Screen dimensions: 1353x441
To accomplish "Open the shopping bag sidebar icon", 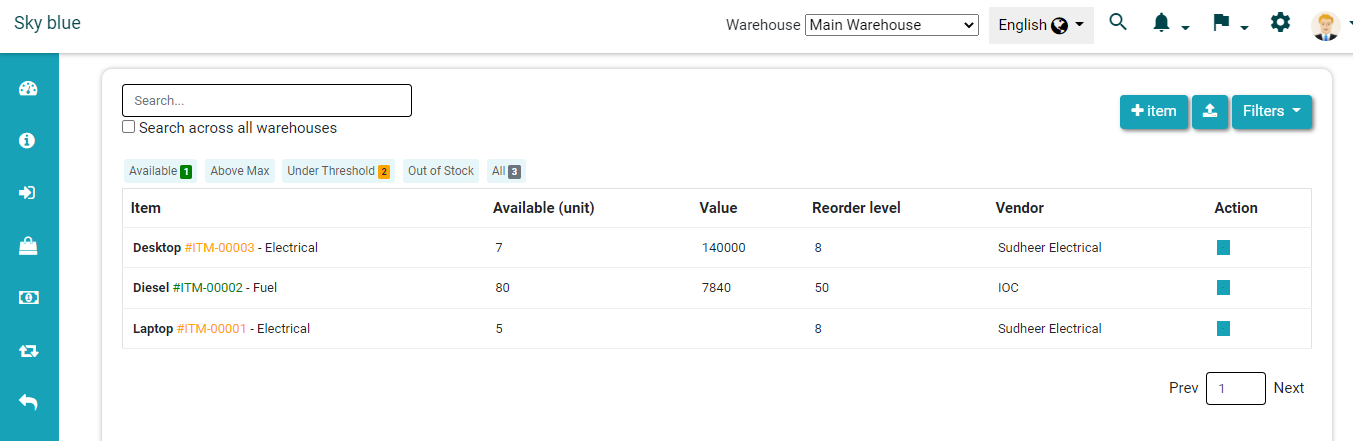I will [28, 246].
